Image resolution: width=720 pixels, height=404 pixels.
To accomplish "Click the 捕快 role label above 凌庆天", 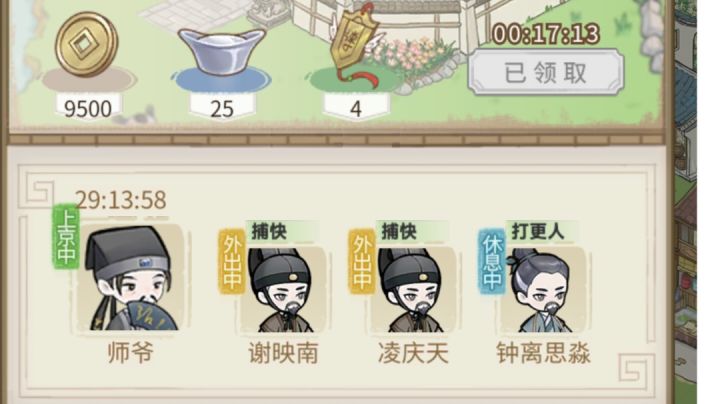I will pyautogui.click(x=399, y=232).
